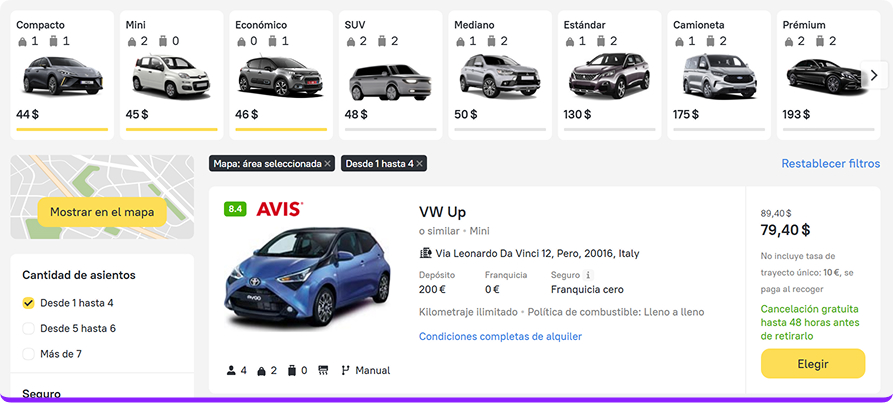Click 'Restablecer filtros' link
Viewport: 893px width, 403px height.
830,163
